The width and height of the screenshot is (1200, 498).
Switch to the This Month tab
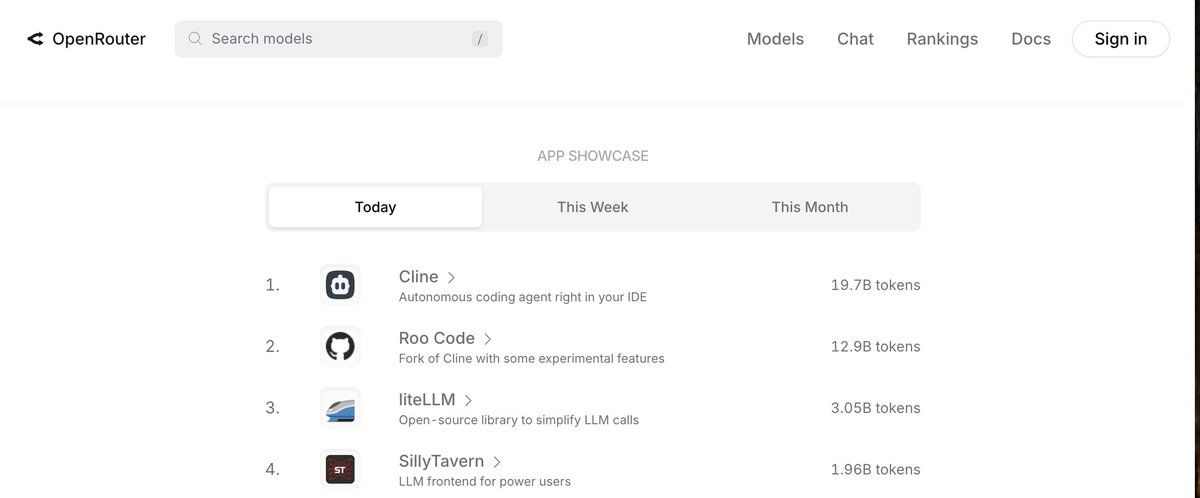tap(810, 207)
